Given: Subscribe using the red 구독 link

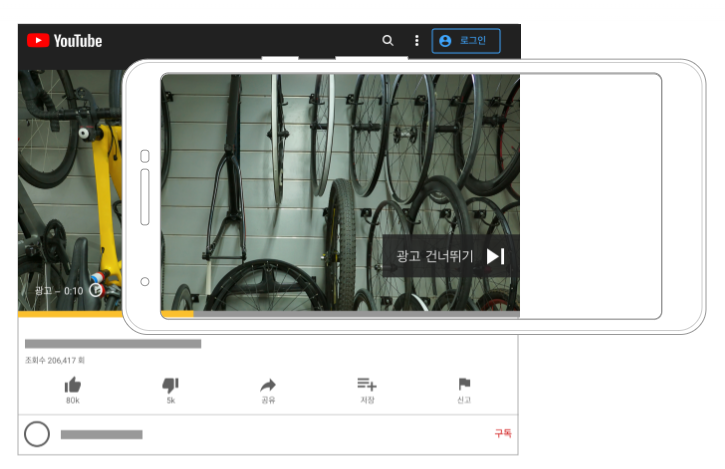Looking at the screenshot, I should [x=503, y=433].
